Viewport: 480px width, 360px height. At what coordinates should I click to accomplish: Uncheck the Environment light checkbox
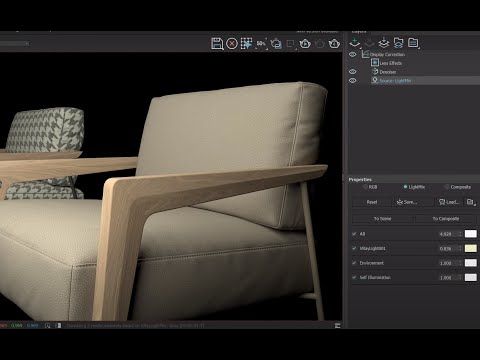(354, 263)
